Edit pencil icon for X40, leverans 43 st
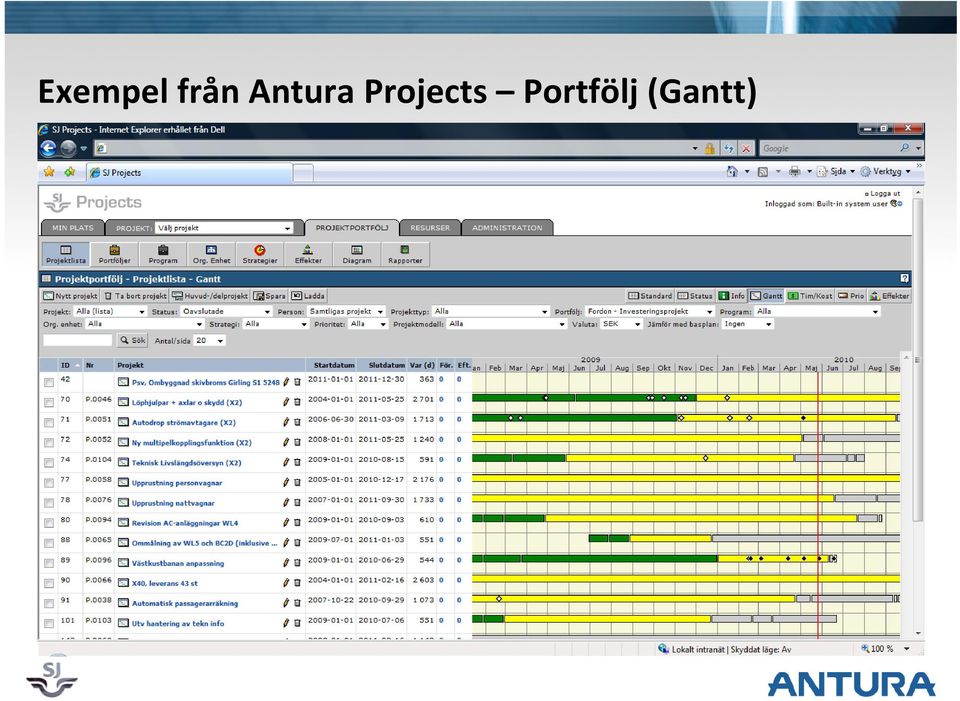 pyautogui.click(x=285, y=583)
